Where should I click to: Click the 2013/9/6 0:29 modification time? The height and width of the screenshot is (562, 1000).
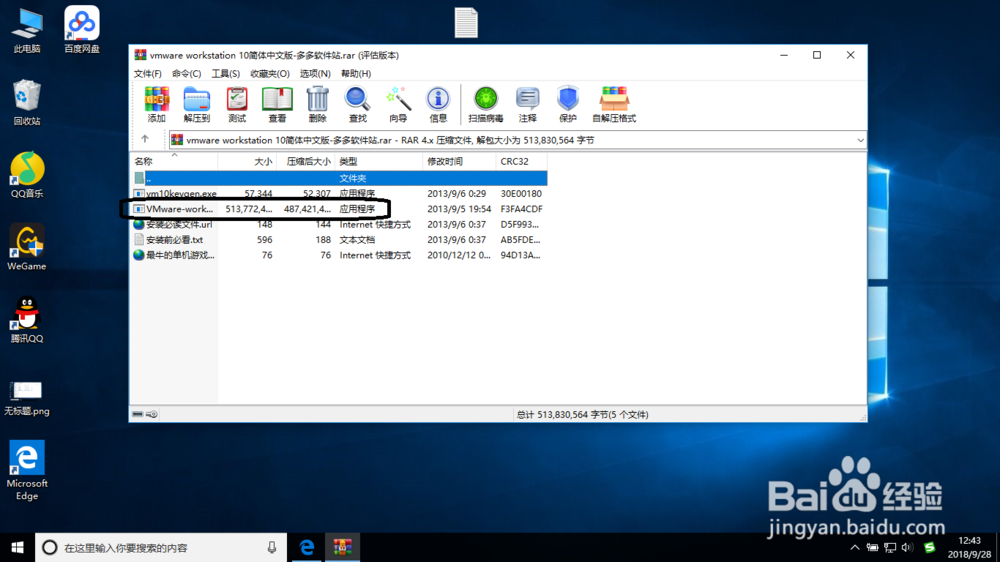tap(456, 193)
